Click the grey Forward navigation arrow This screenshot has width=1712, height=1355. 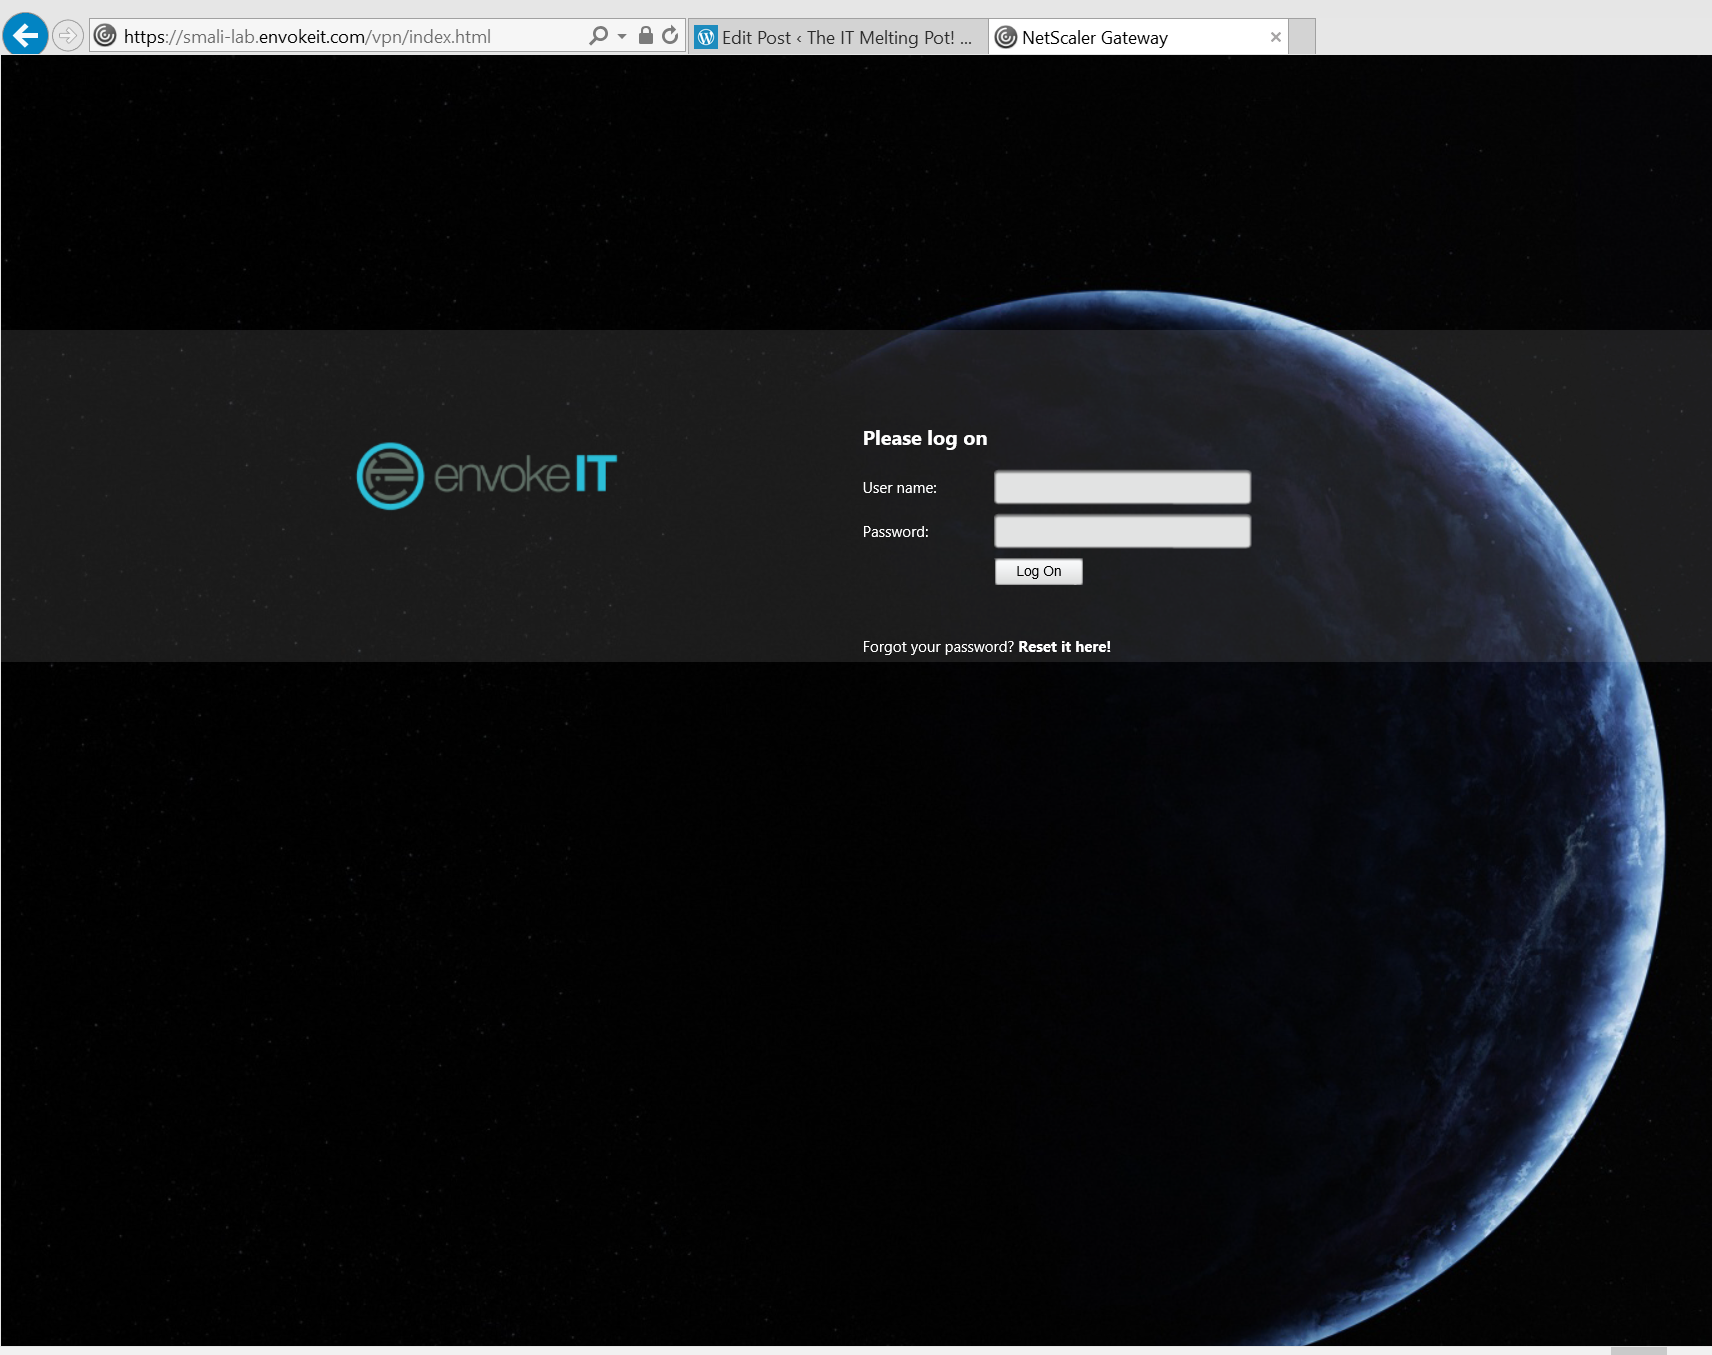67,36
